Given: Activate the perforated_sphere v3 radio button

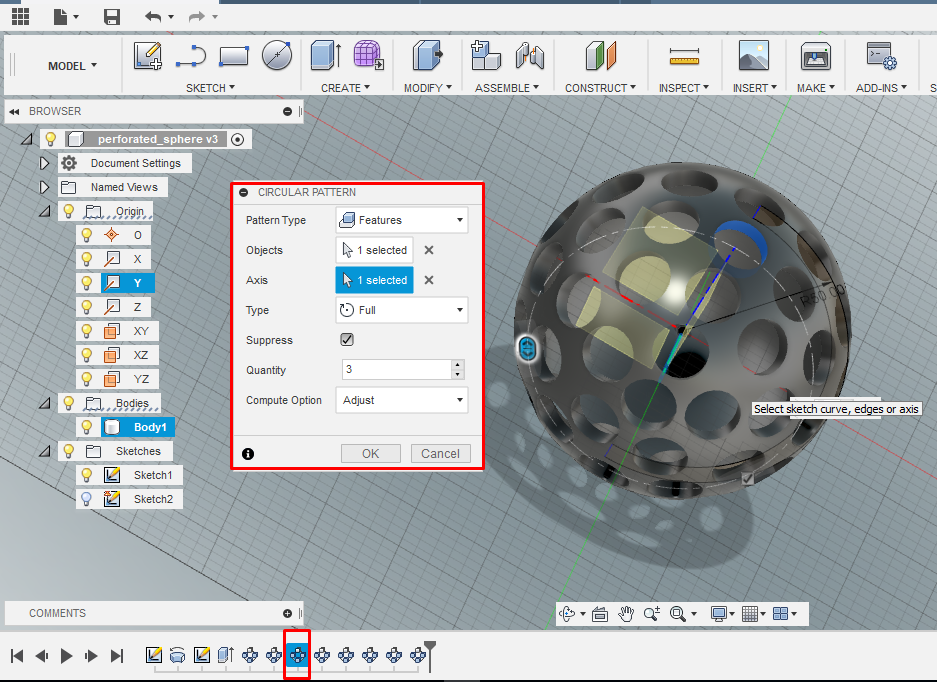Looking at the screenshot, I should (237, 139).
